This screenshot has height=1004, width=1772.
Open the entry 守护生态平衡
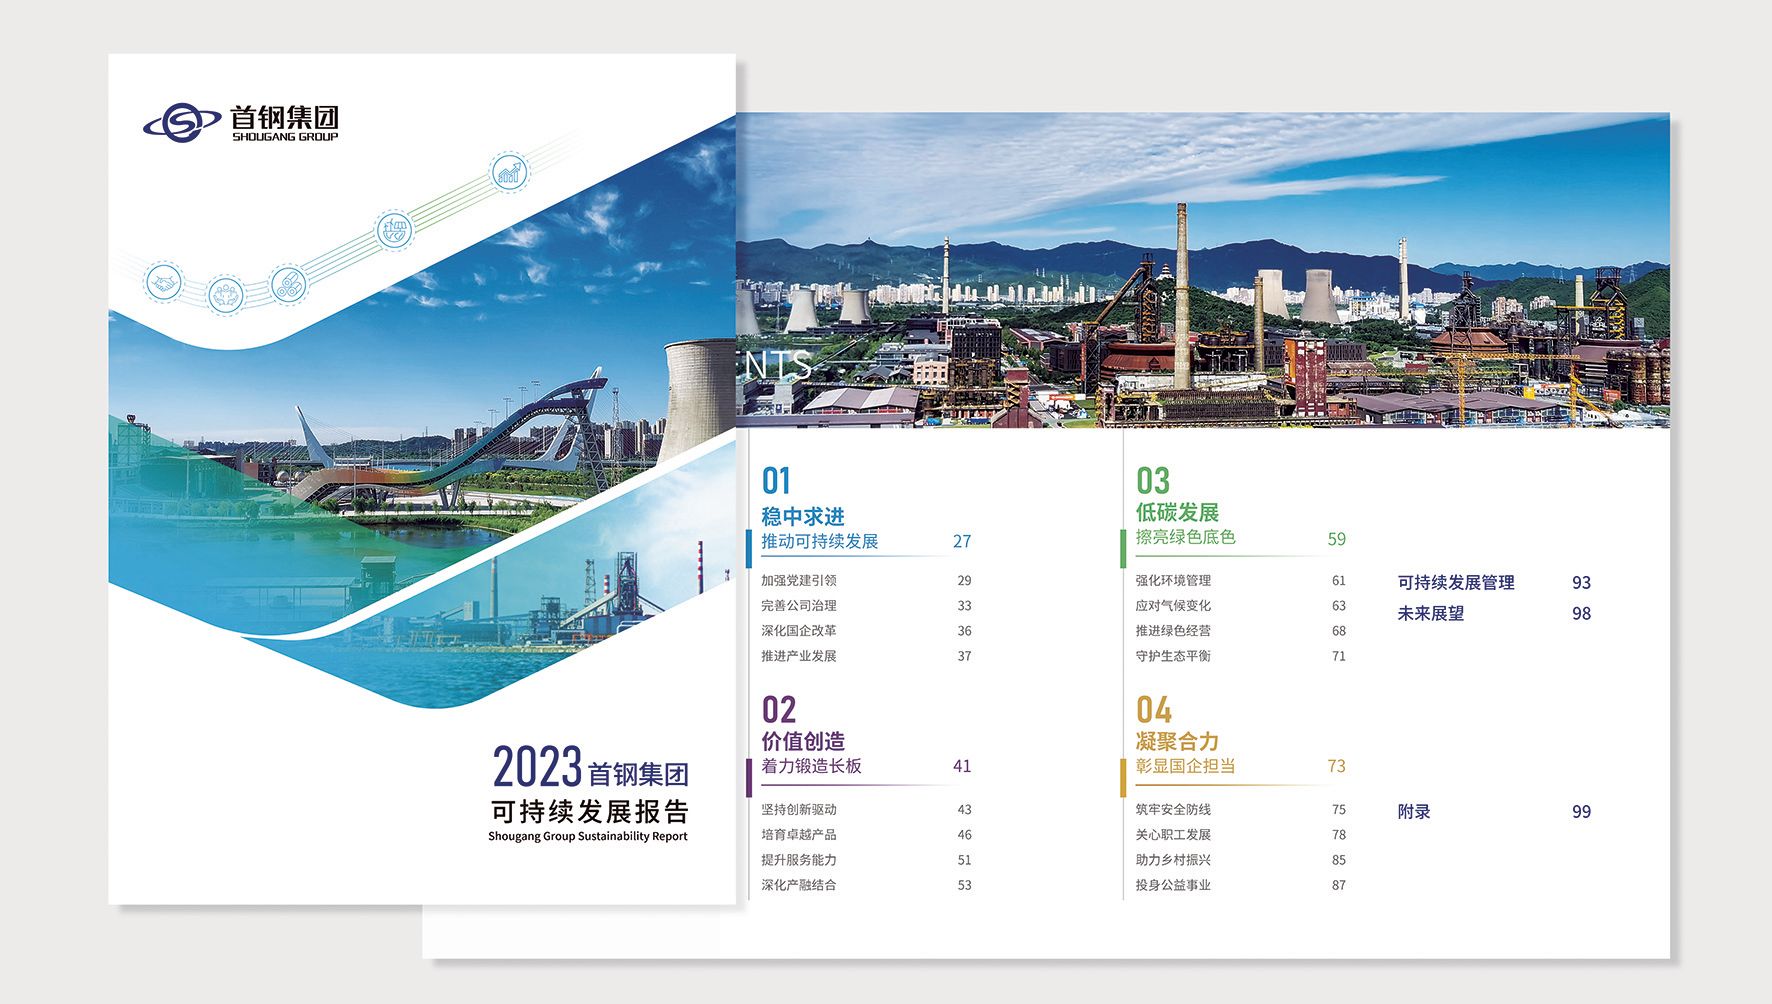pyautogui.click(x=1173, y=656)
